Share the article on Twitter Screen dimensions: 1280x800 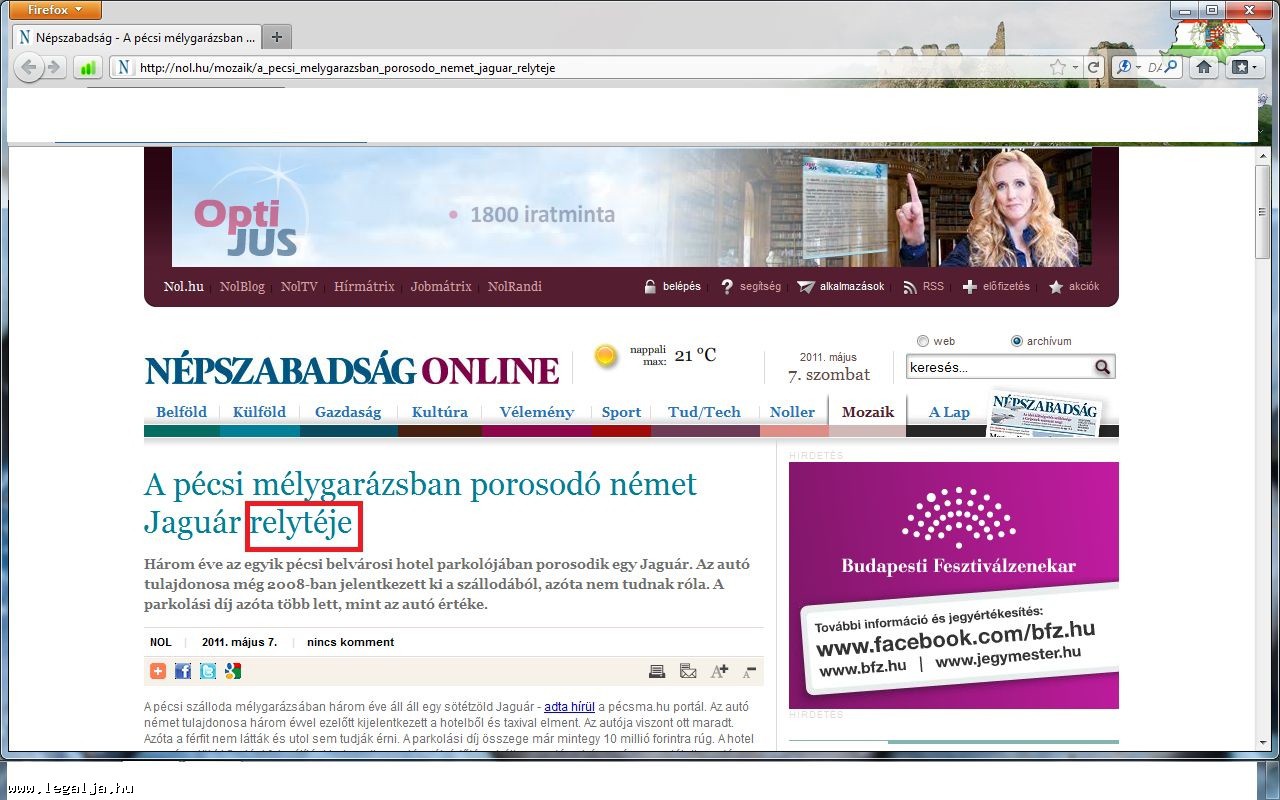coord(208,671)
